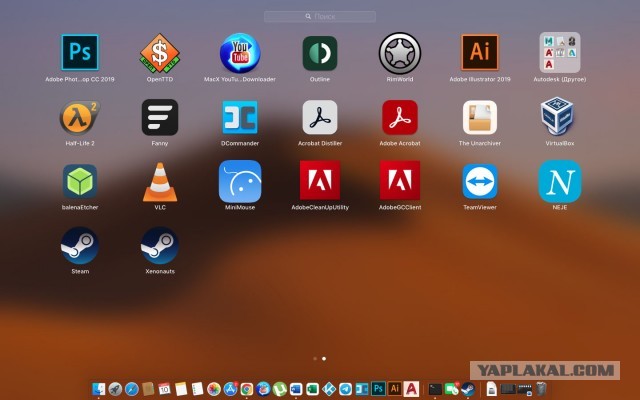The height and width of the screenshot is (400, 640).
Task: Launch Kodi from the Dock
Action: pos(329,389)
